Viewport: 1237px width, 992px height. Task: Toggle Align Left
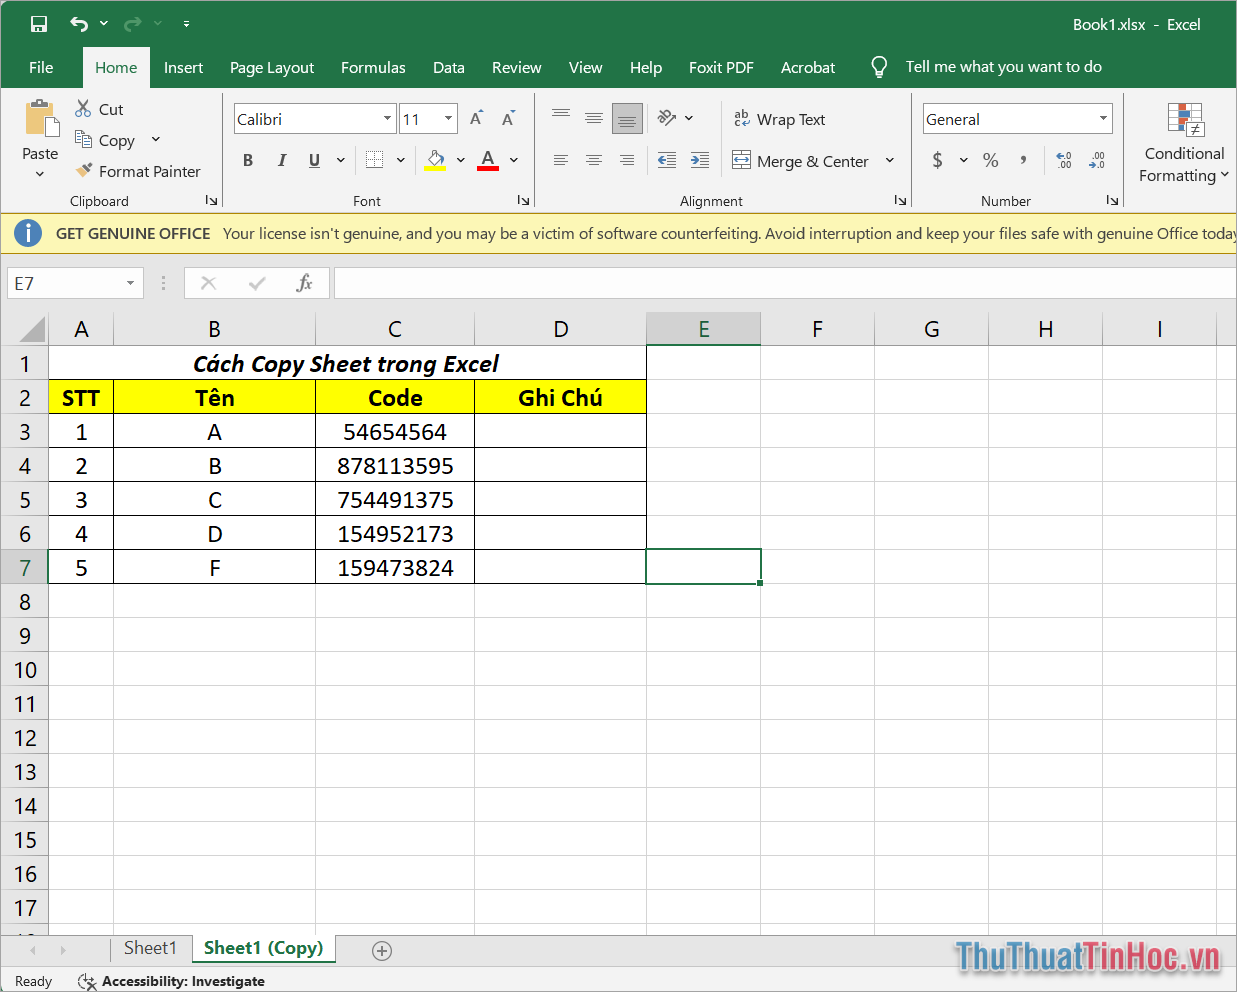pyautogui.click(x=561, y=160)
